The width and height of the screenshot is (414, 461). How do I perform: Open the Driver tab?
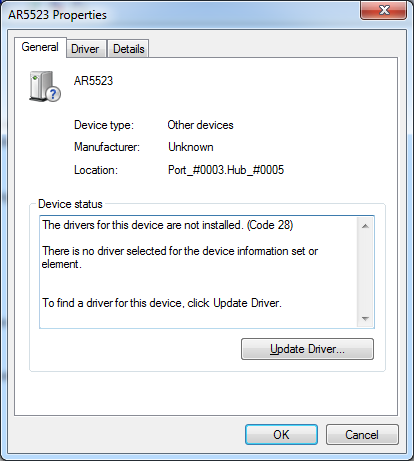[85, 49]
